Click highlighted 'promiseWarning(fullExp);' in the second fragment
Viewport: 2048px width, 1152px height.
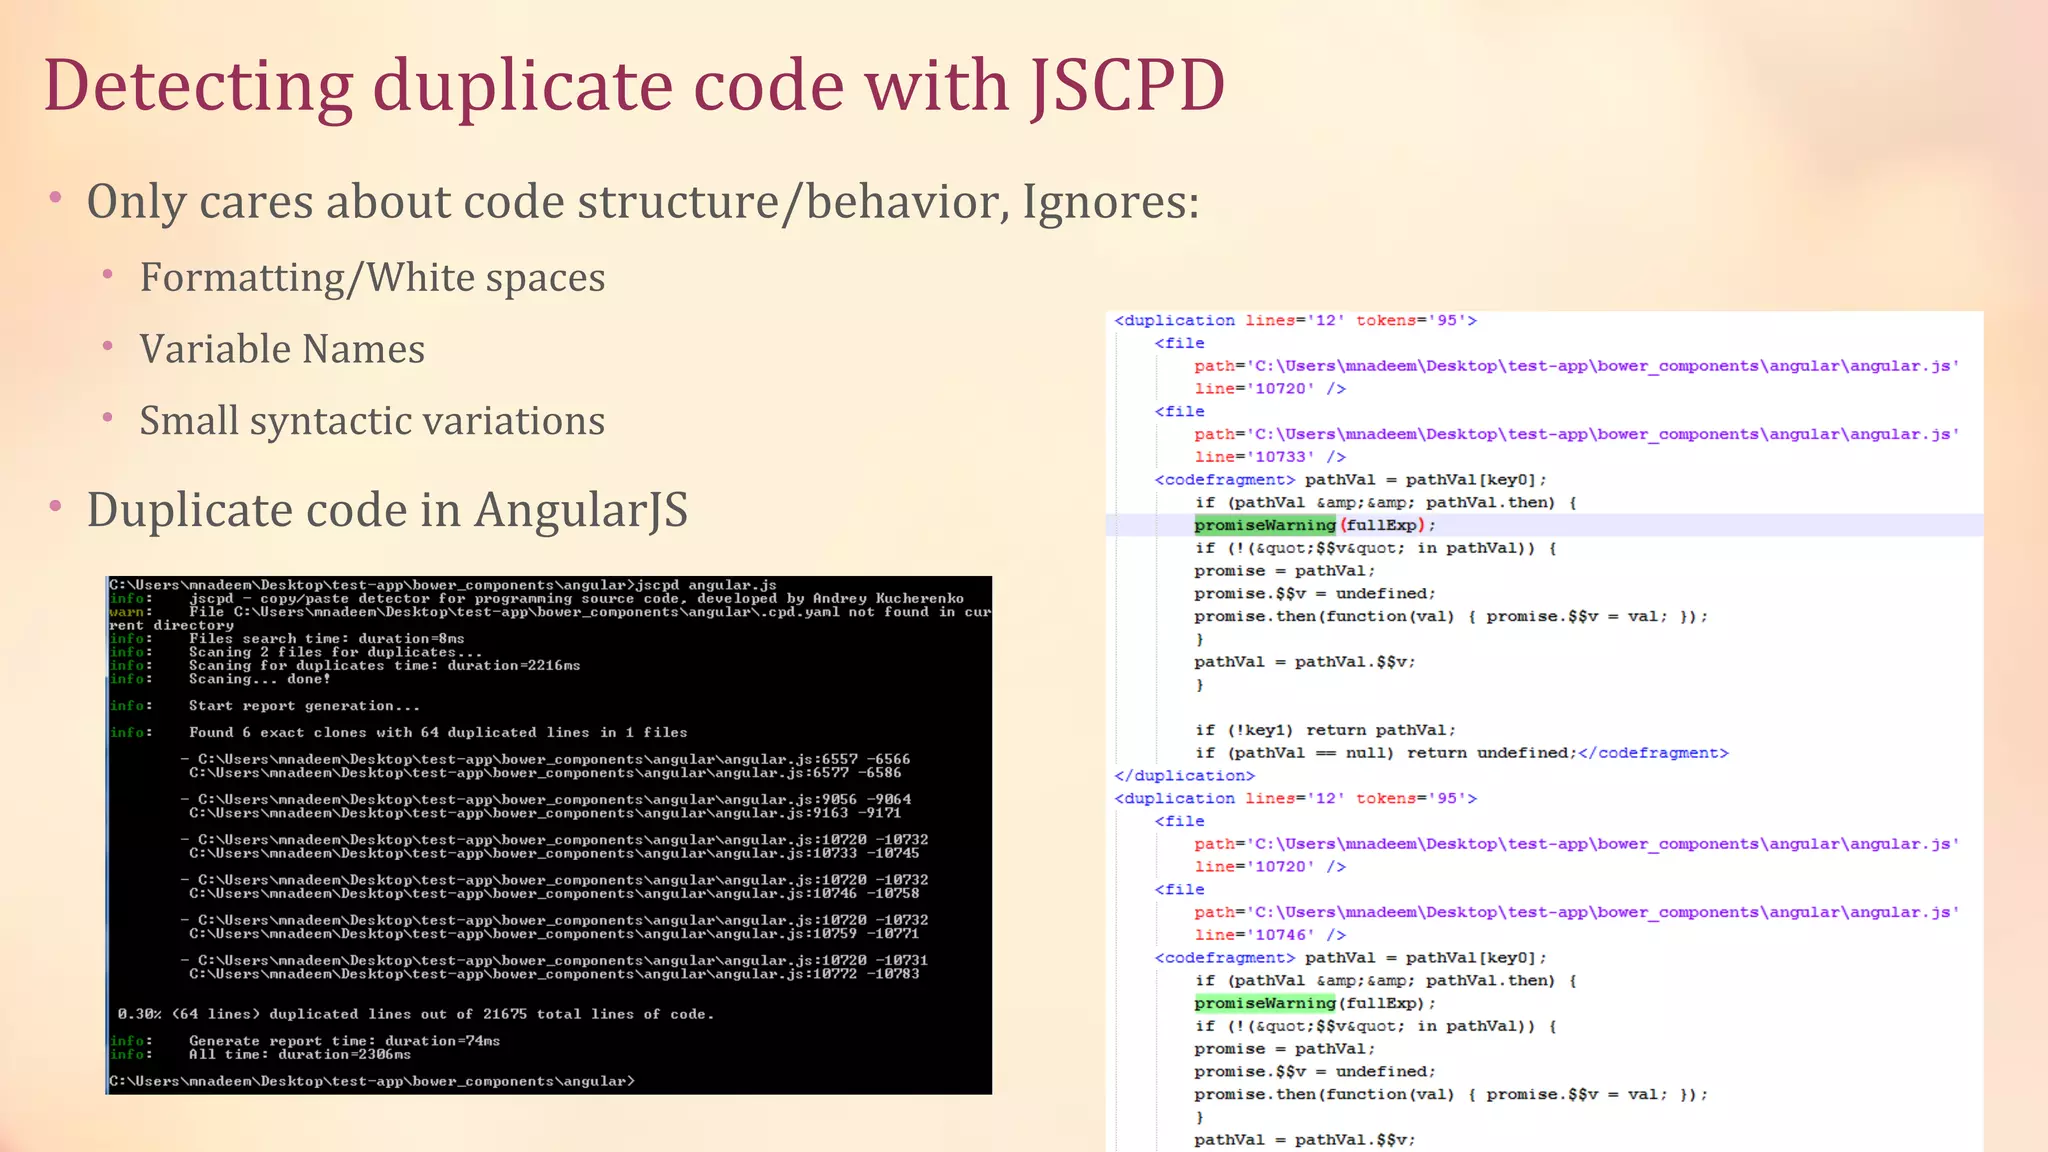(x=1315, y=1003)
